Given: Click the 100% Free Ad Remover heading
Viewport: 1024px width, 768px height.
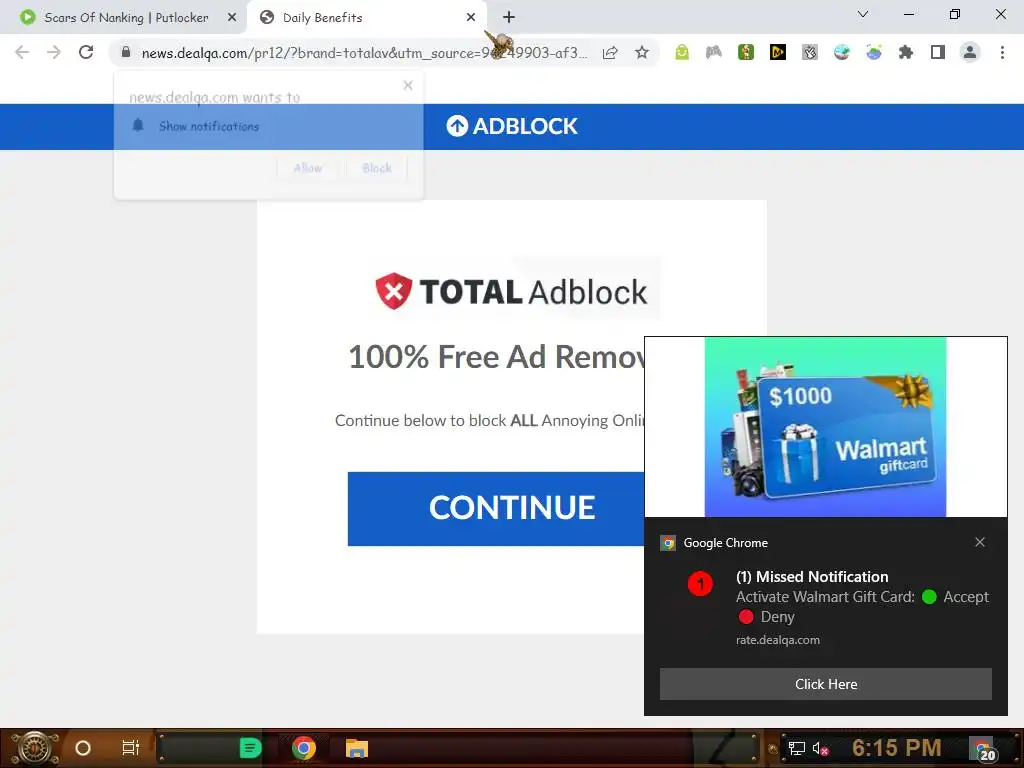Looking at the screenshot, I should click(x=496, y=357).
